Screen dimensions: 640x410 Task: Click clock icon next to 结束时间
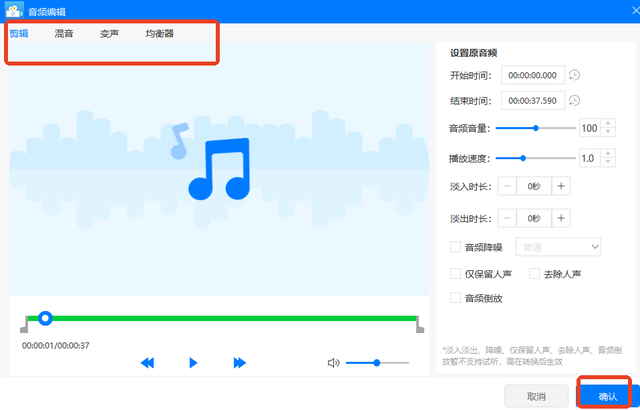coord(574,100)
